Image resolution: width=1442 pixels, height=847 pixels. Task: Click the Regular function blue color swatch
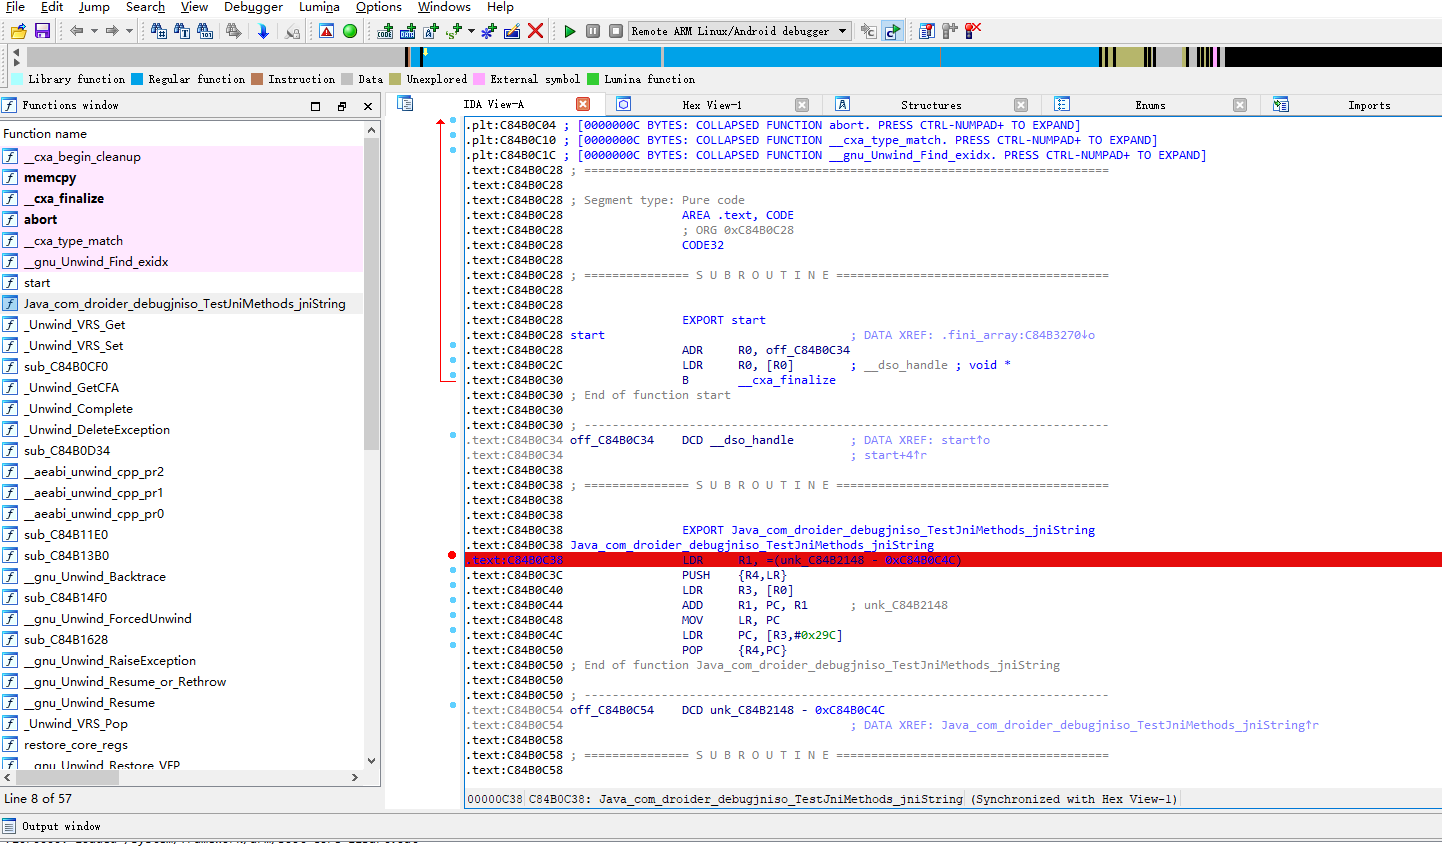(137, 79)
